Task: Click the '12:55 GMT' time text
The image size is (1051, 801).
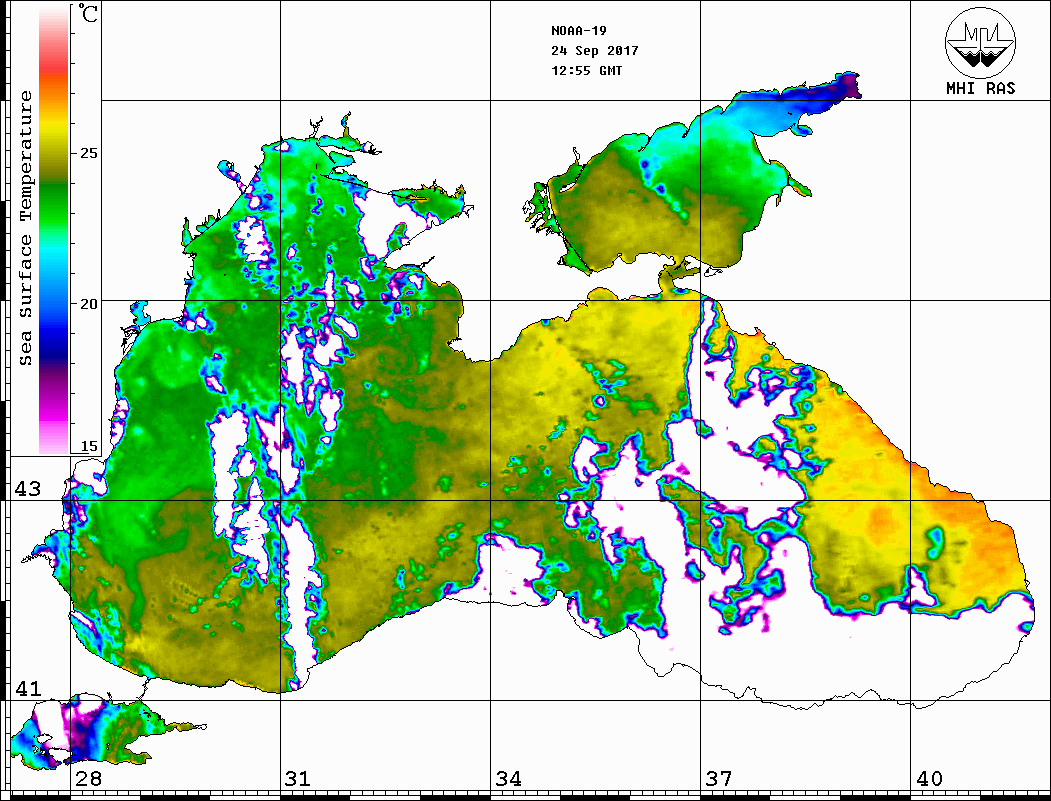Action: tap(586, 71)
